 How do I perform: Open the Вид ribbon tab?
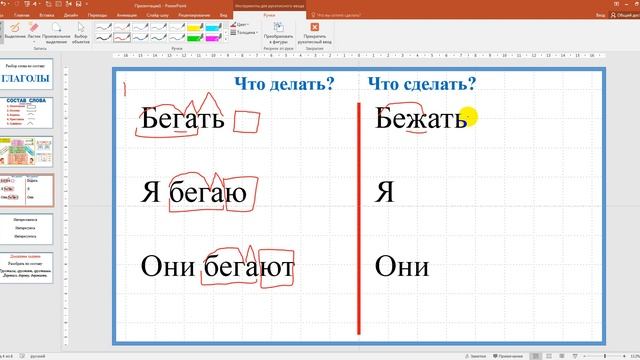point(223,15)
